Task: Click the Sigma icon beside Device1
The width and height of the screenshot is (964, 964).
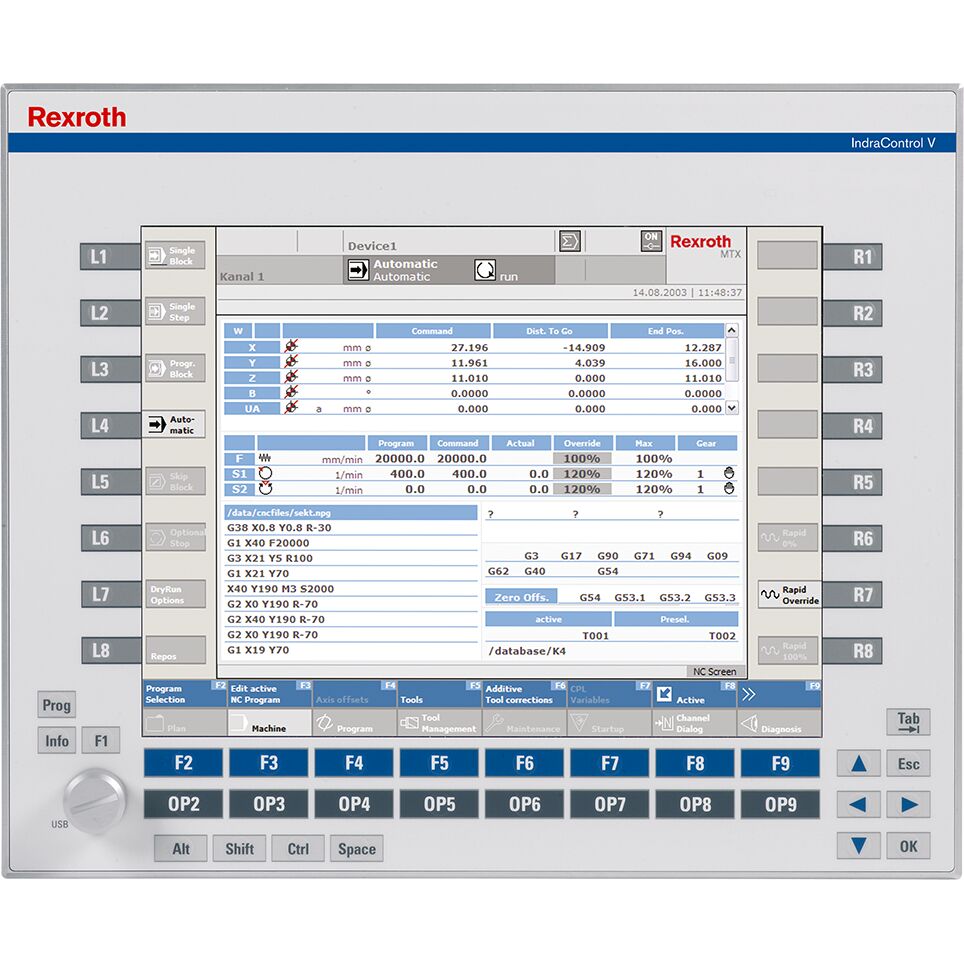Action: coord(569,241)
